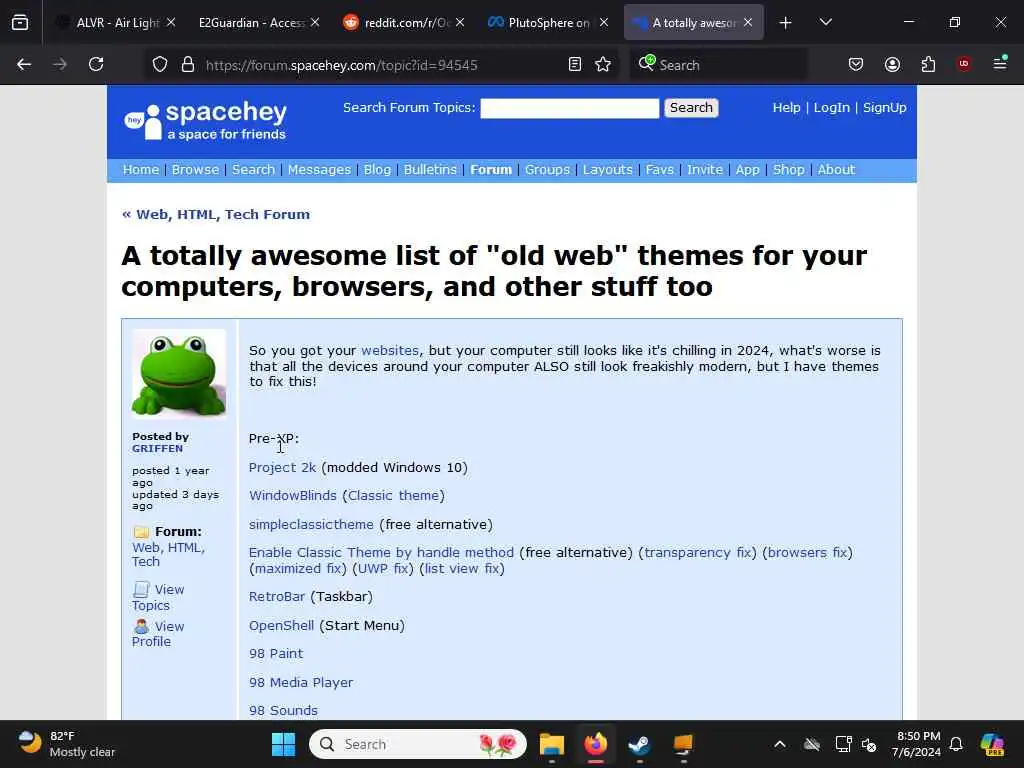
Task: Open the View Topics link
Action: click(158, 597)
